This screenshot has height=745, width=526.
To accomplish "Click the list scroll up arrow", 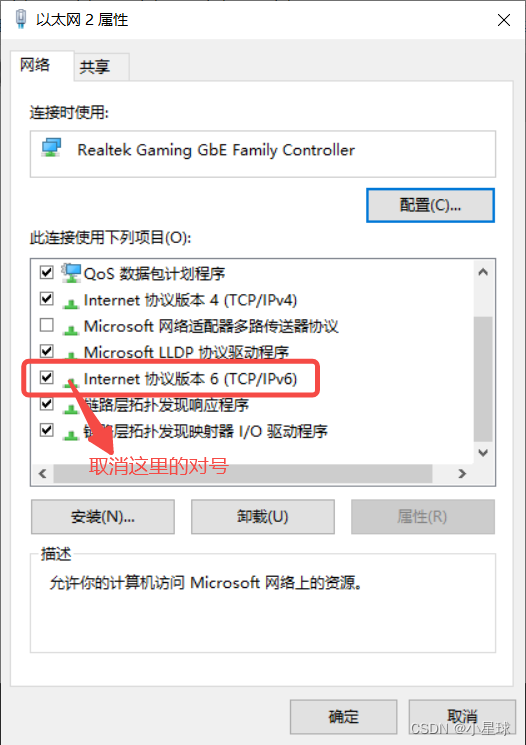I will tap(483, 272).
